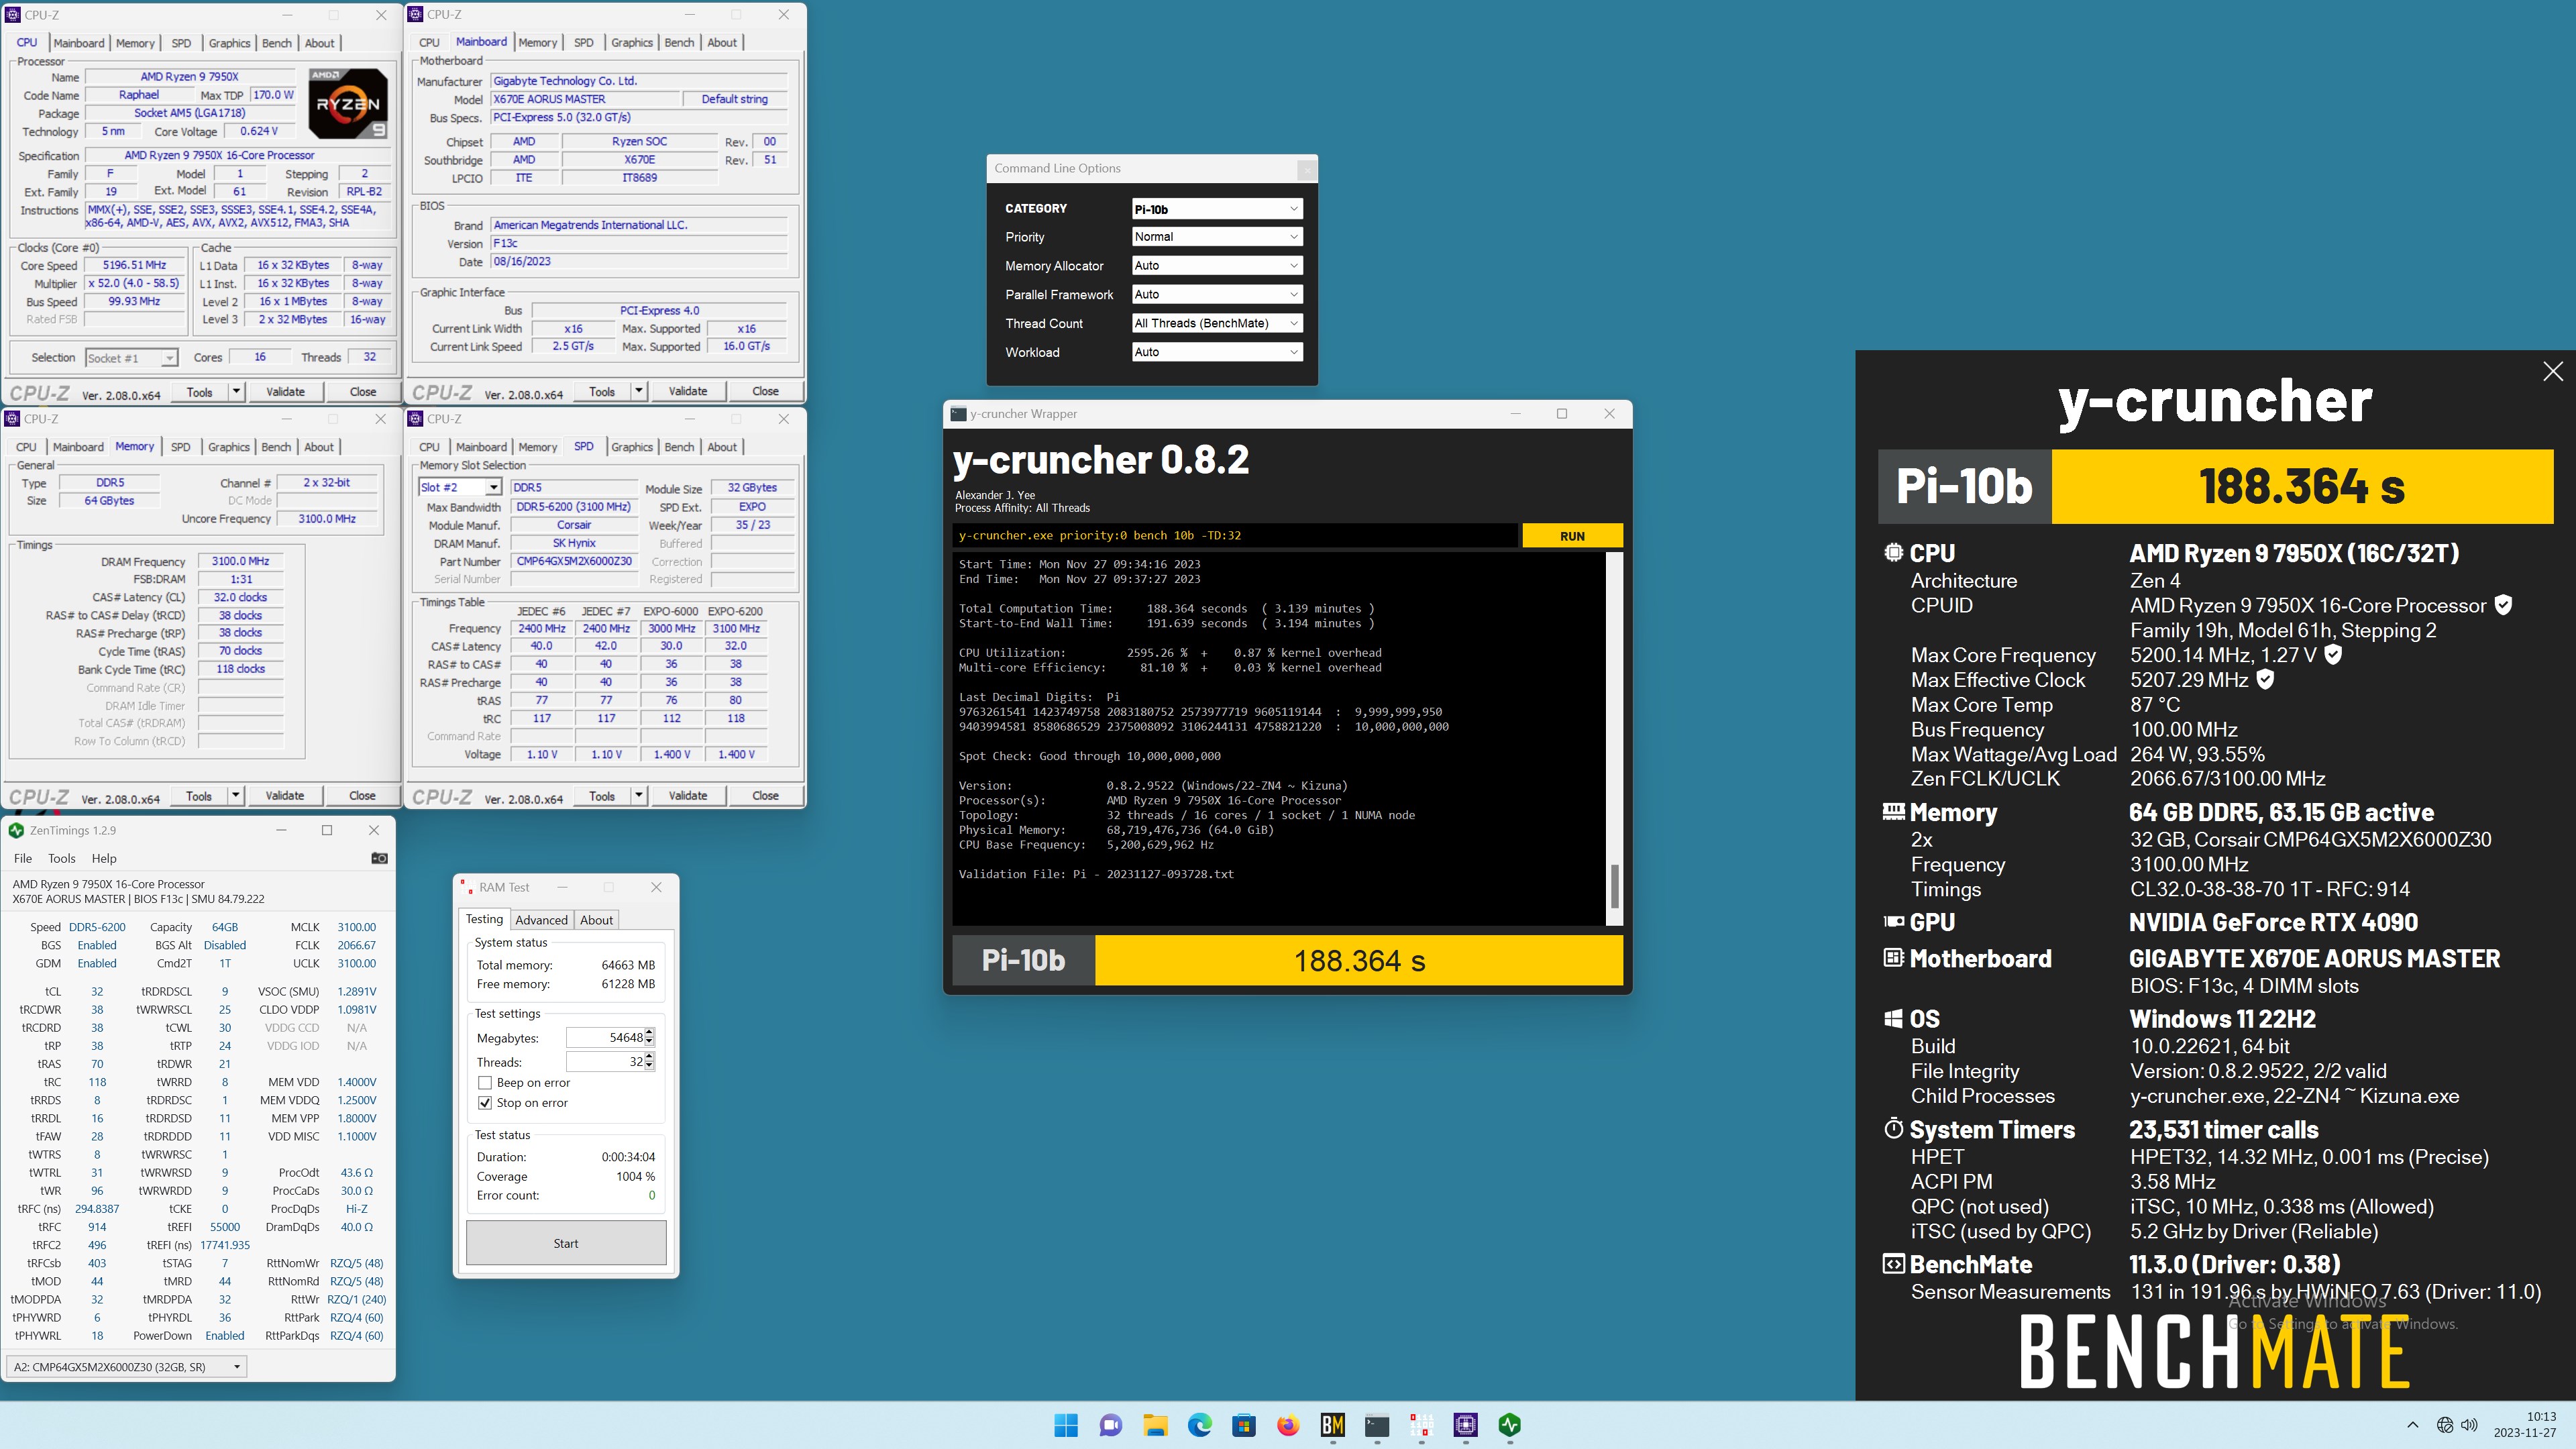Screen dimensions: 2576x1449
Task: Decrease Threads stepper down arrow
Action: tap(650, 1066)
